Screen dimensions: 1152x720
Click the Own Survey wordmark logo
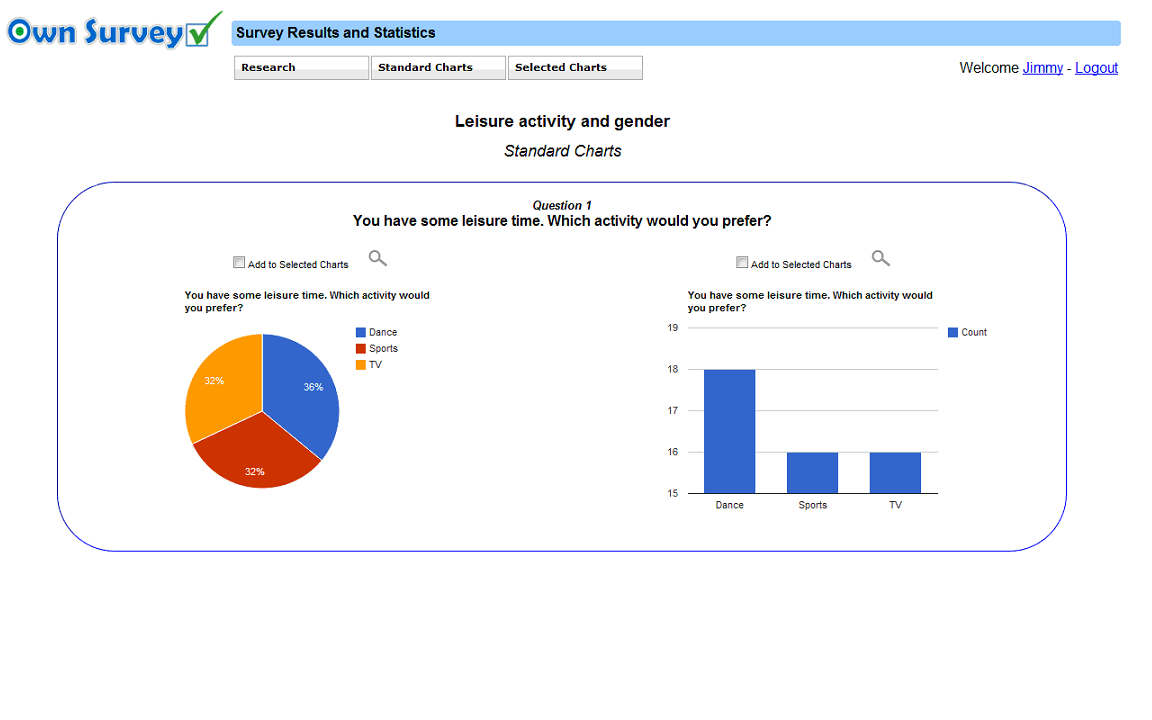(x=95, y=30)
